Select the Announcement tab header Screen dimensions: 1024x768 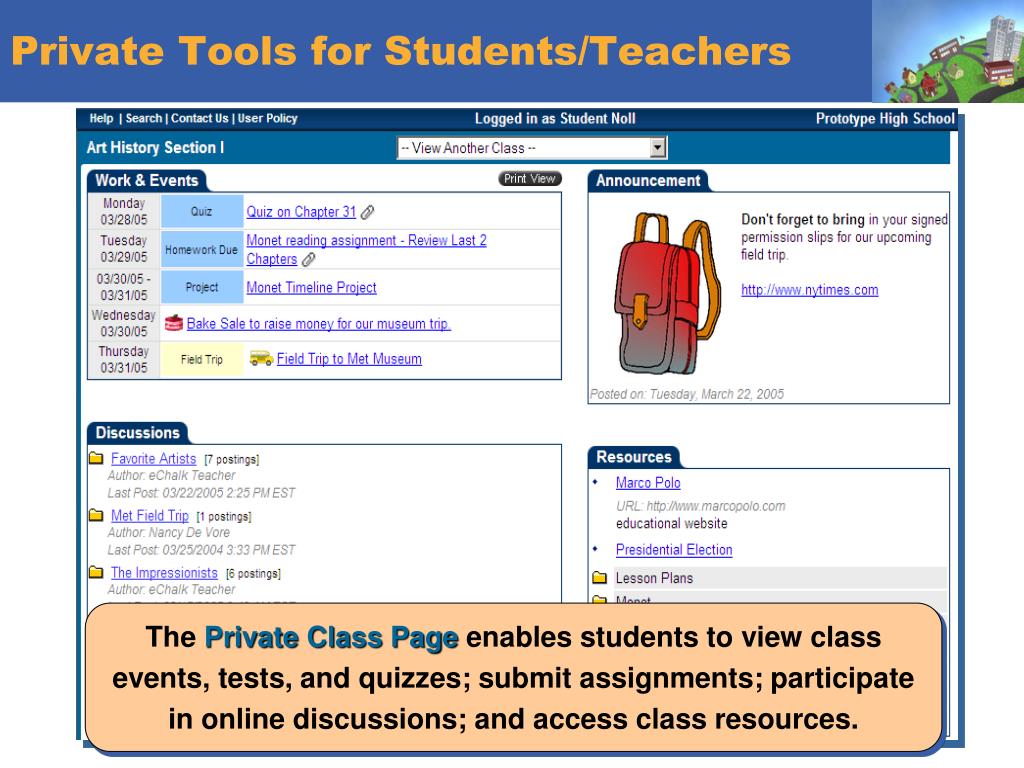648,180
